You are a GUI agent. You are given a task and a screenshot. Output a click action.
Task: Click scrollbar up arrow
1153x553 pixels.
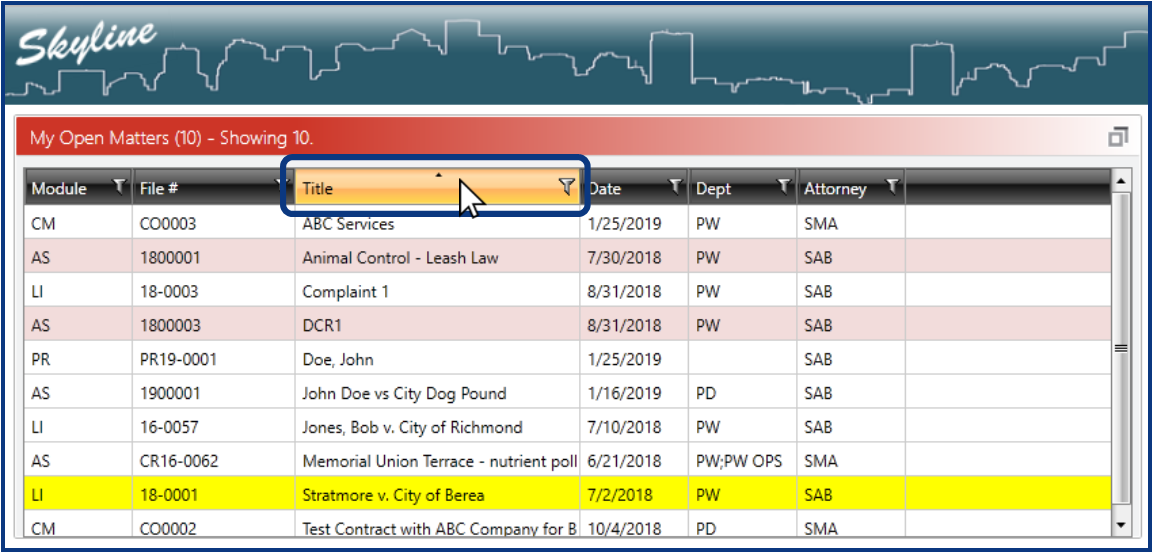click(1121, 180)
